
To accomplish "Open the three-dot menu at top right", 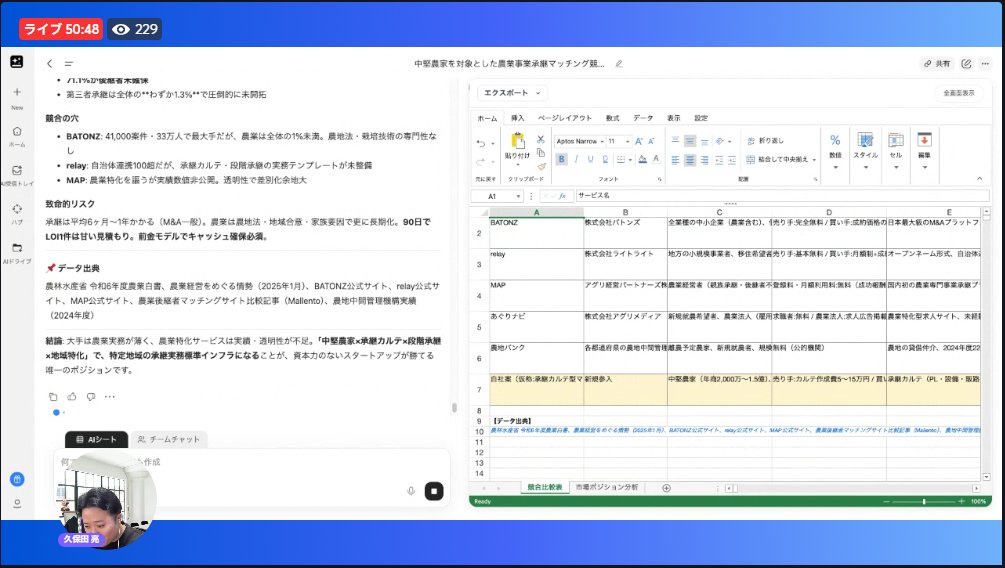I will tap(985, 63).
